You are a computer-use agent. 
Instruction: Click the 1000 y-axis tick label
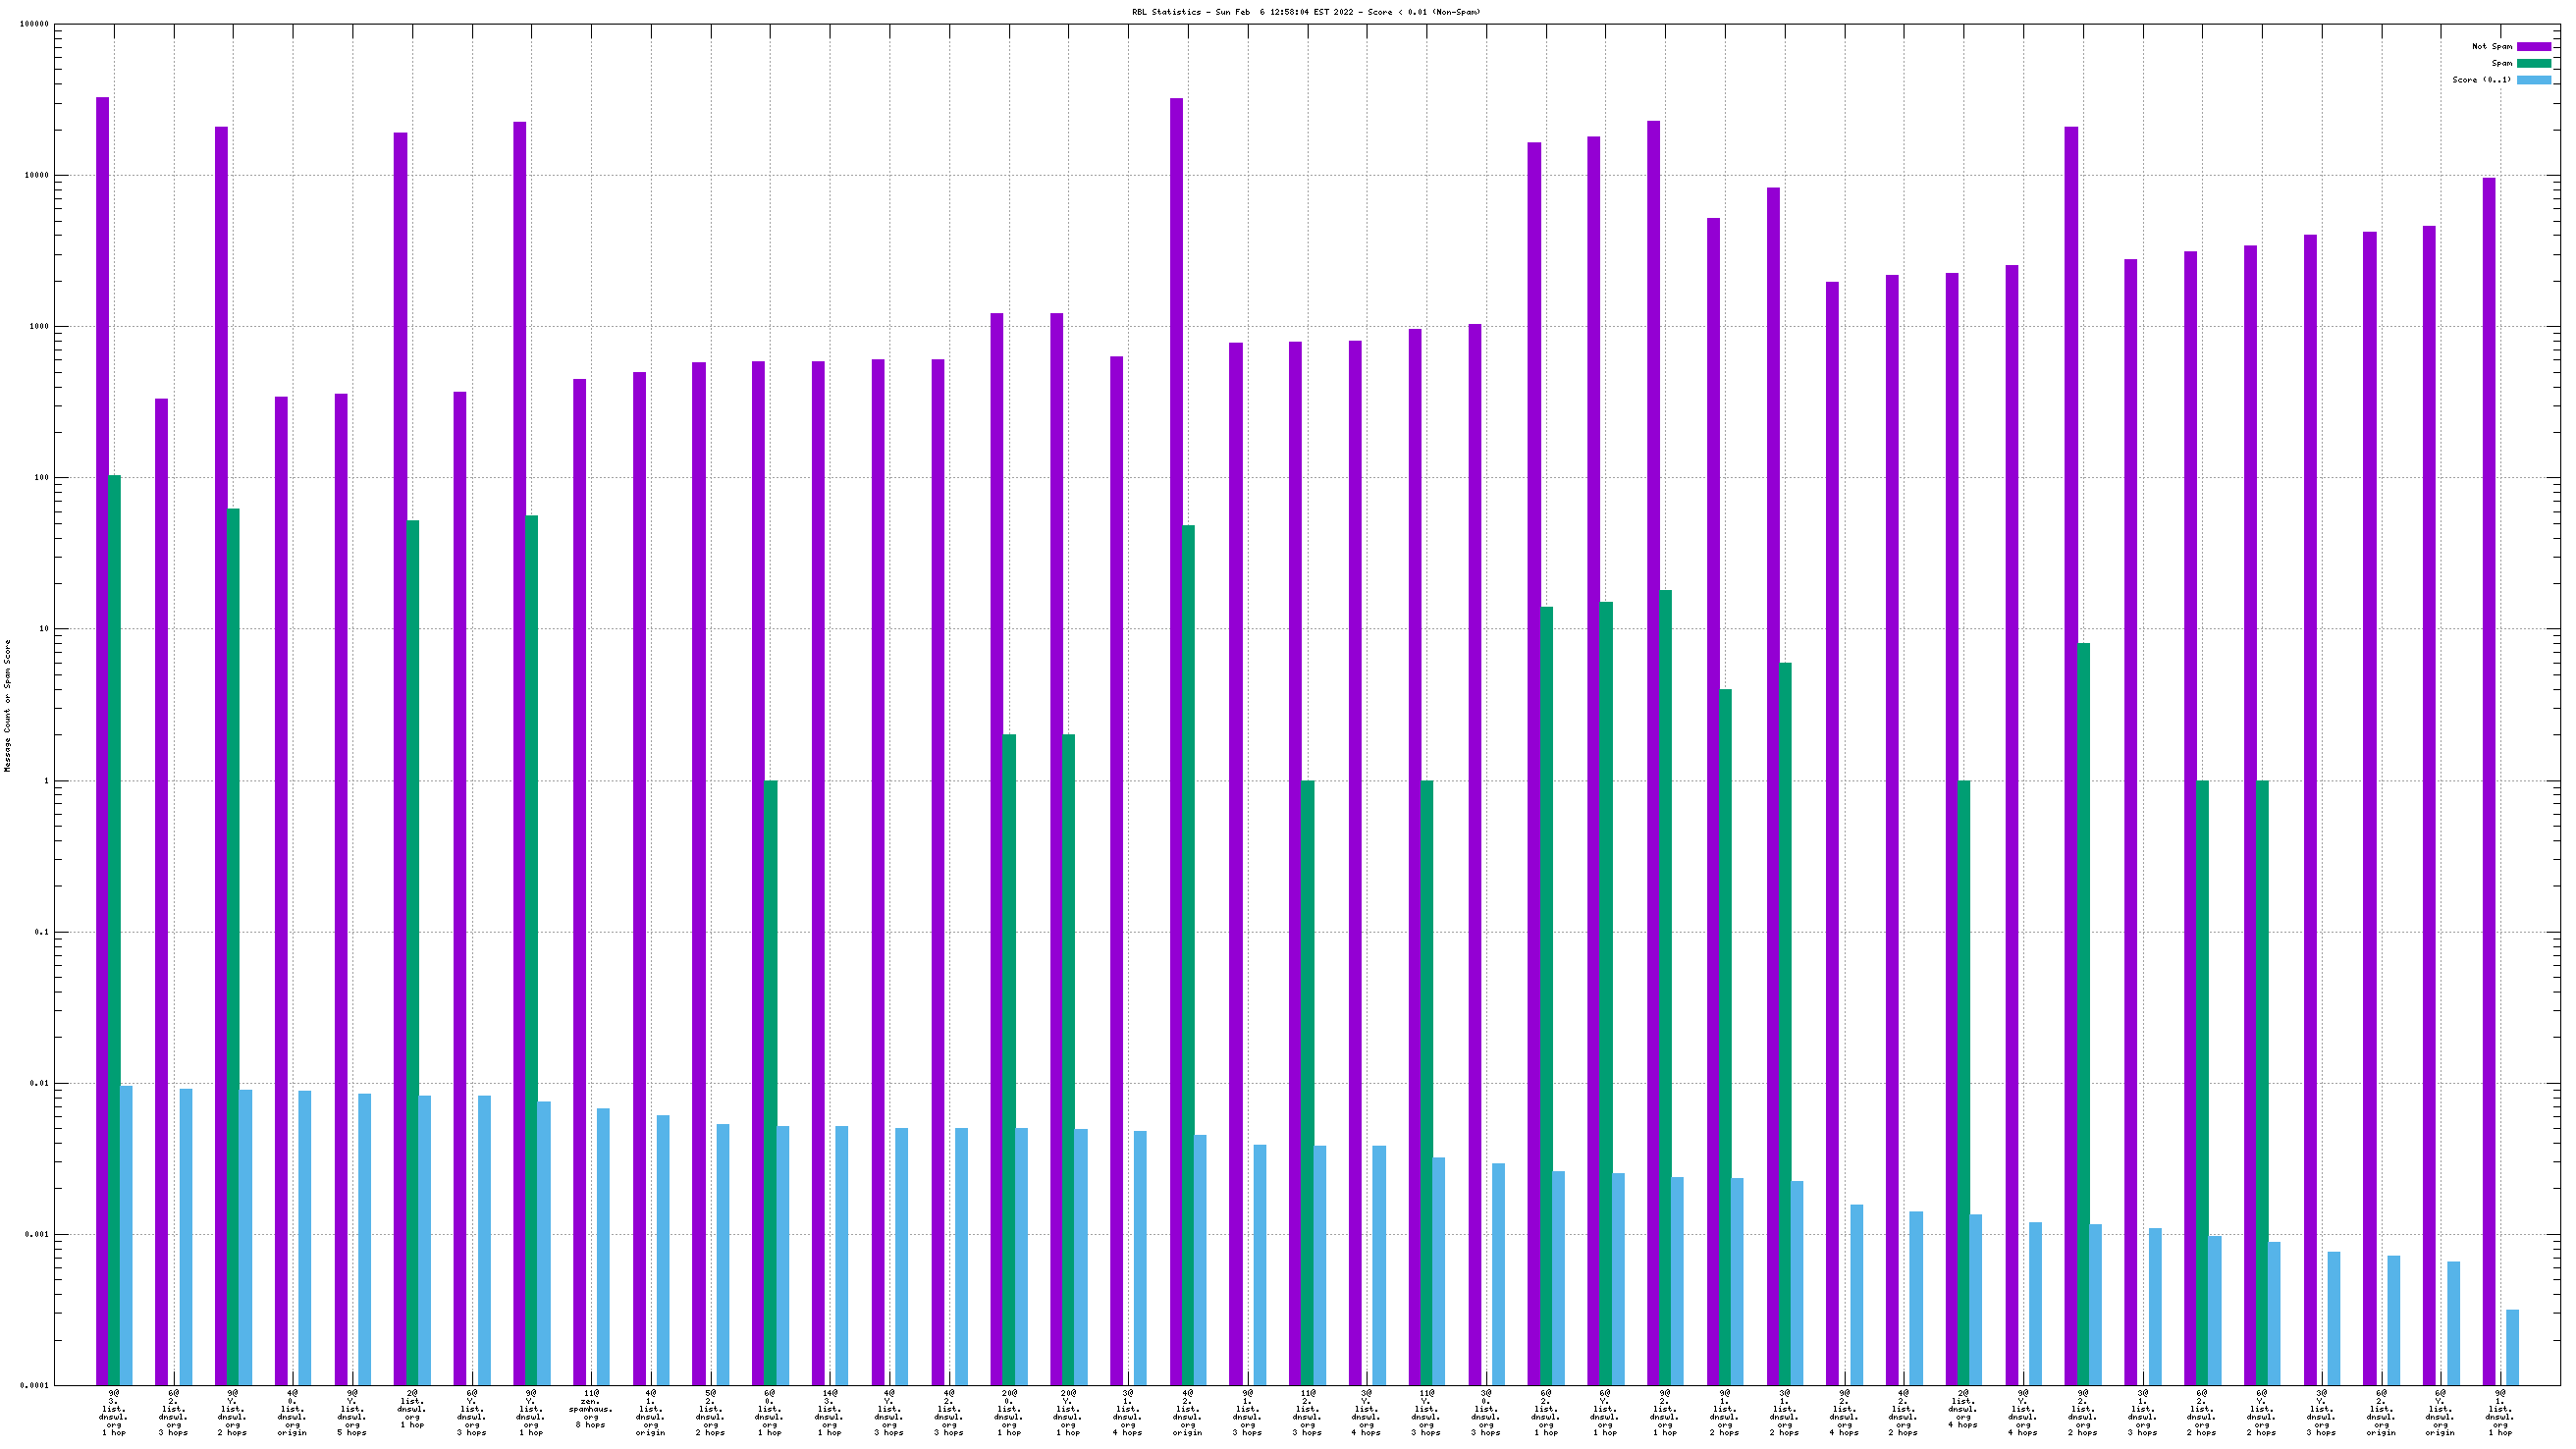point(38,327)
